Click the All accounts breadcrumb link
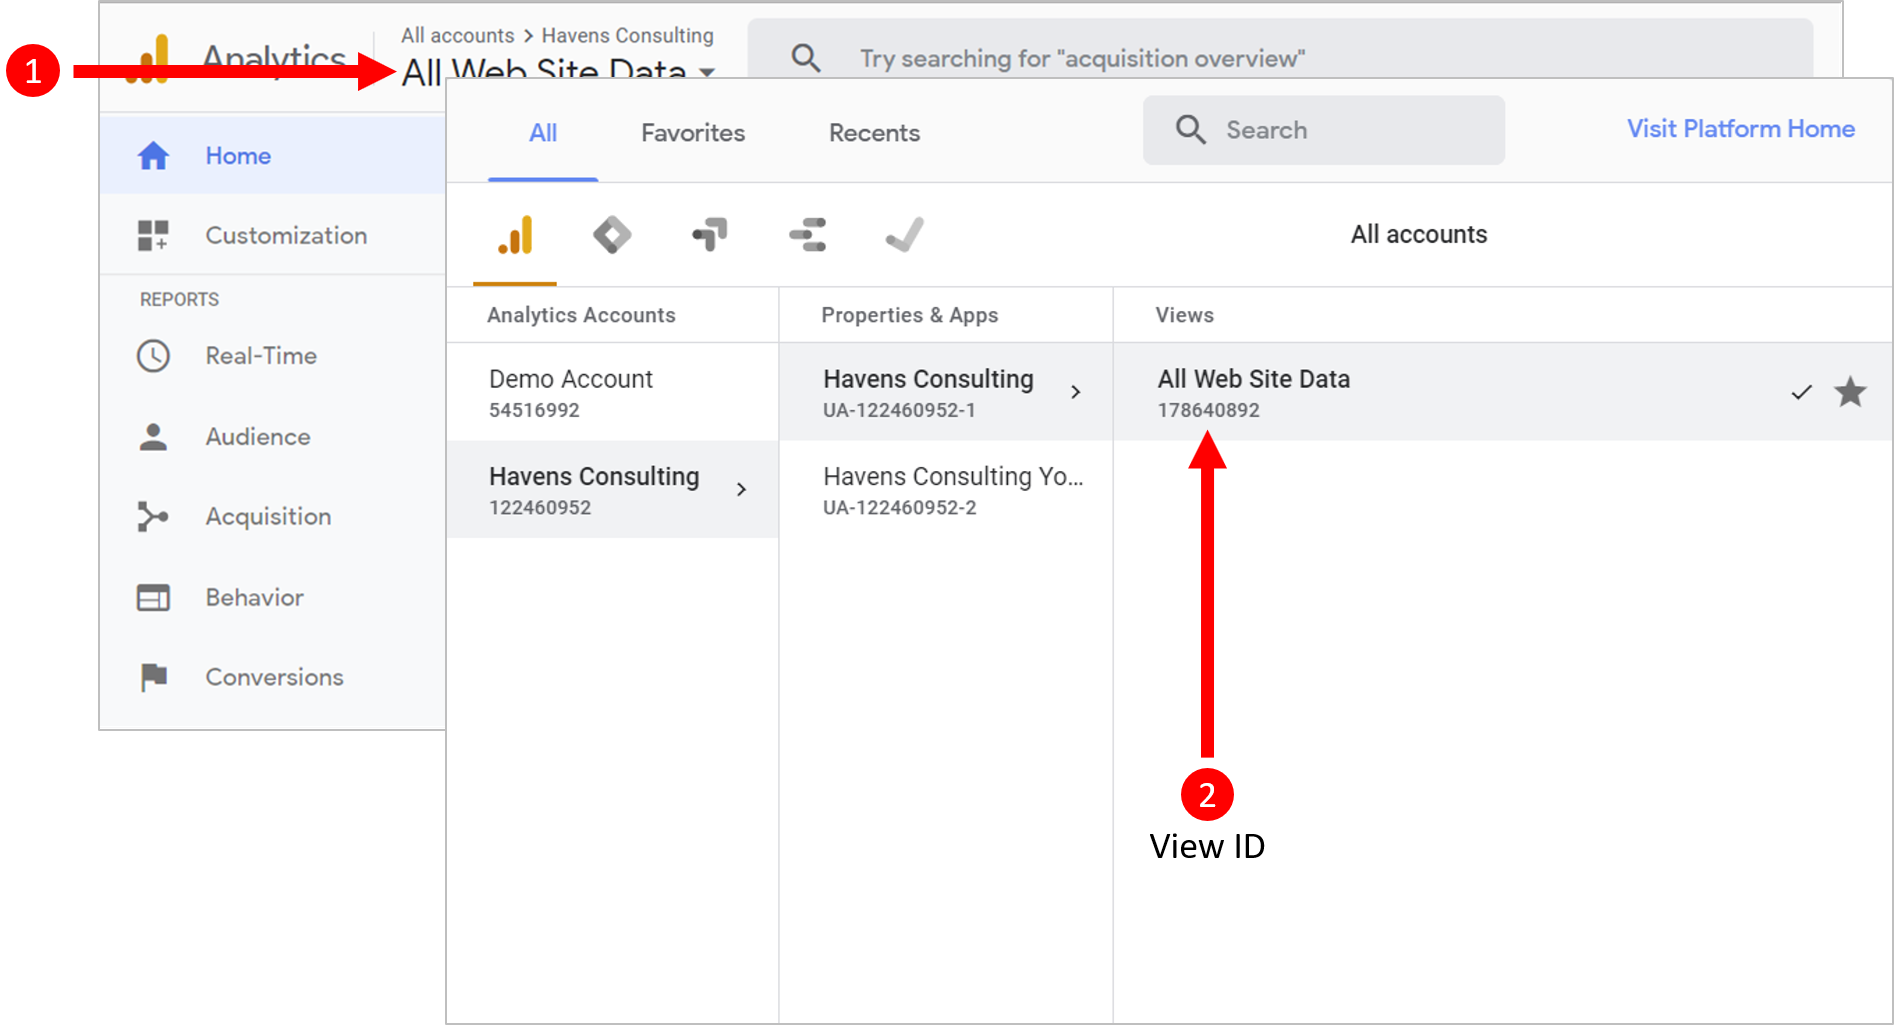The width and height of the screenshot is (1894, 1025). [x=458, y=36]
